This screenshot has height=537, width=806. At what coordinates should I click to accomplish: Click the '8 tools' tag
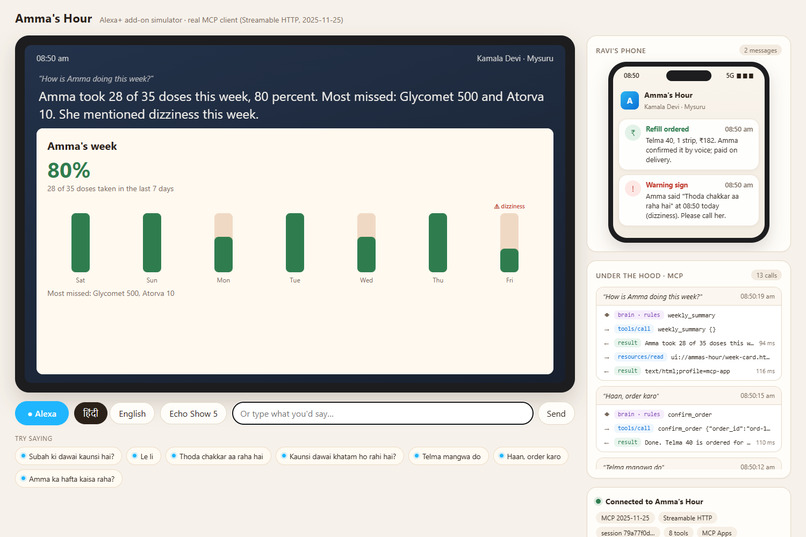point(678,533)
